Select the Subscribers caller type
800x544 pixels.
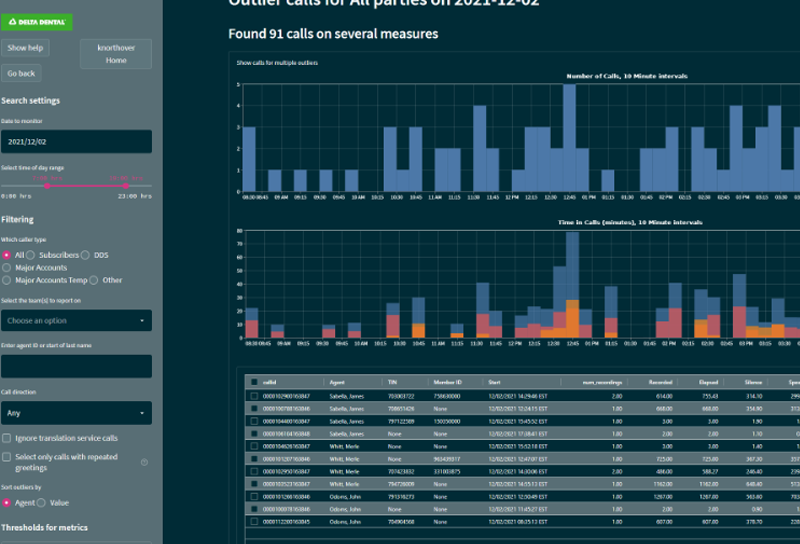click(x=33, y=255)
